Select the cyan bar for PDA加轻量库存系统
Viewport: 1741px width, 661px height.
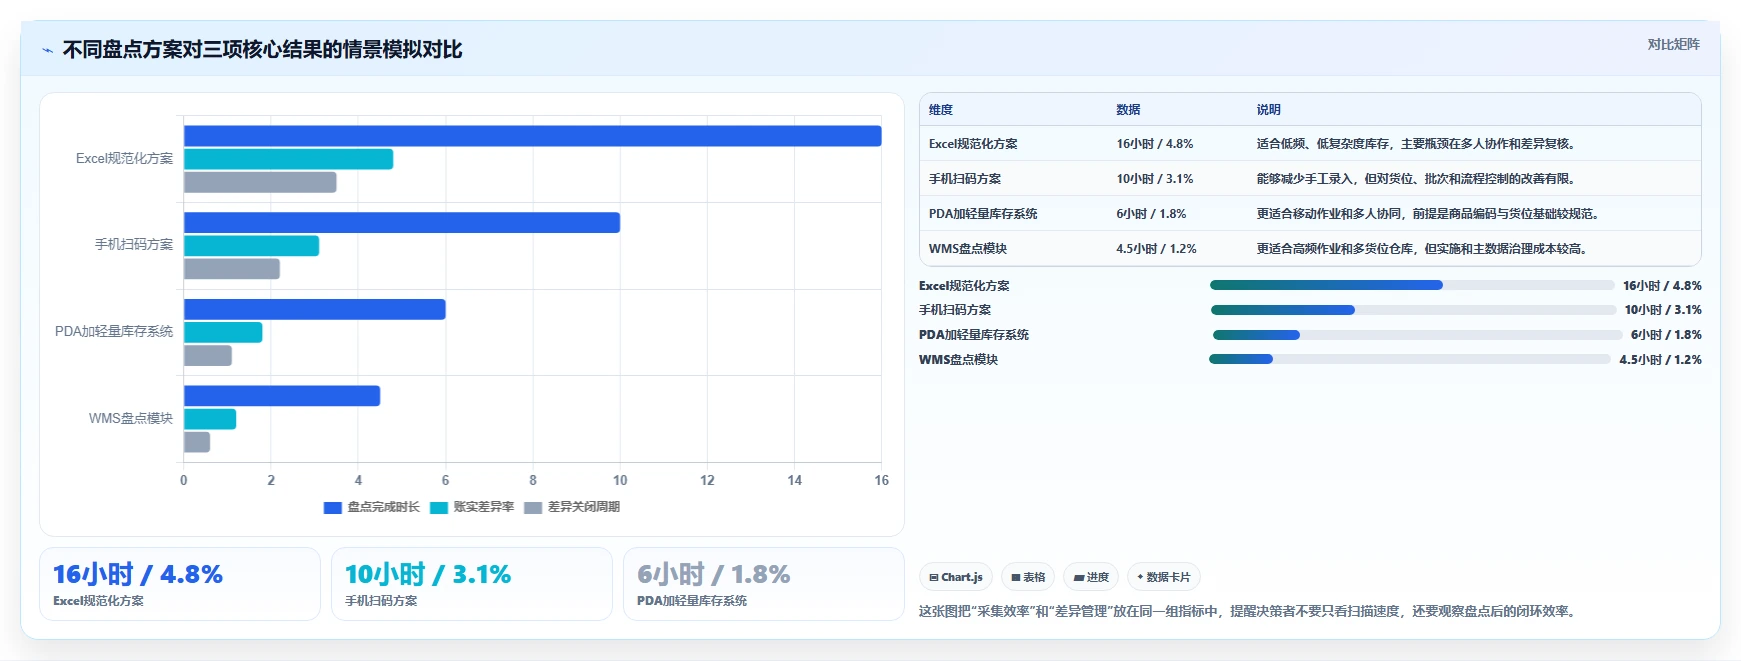(x=223, y=332)
